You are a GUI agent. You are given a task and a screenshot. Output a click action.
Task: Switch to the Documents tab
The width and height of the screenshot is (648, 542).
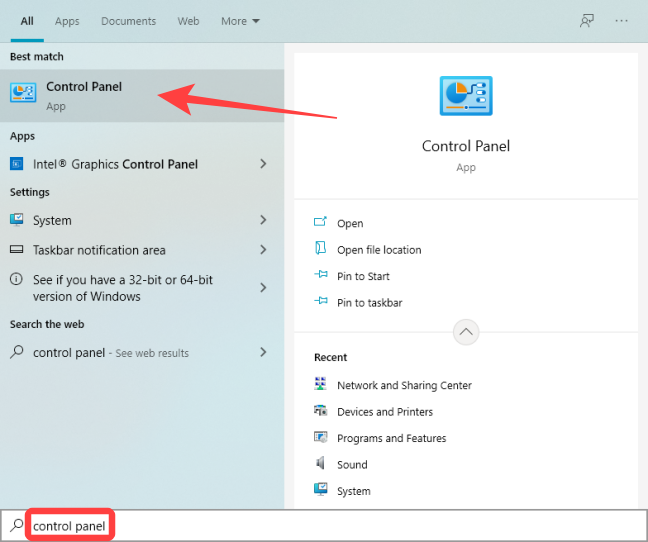pyautogui.click(x=129, y=21)
